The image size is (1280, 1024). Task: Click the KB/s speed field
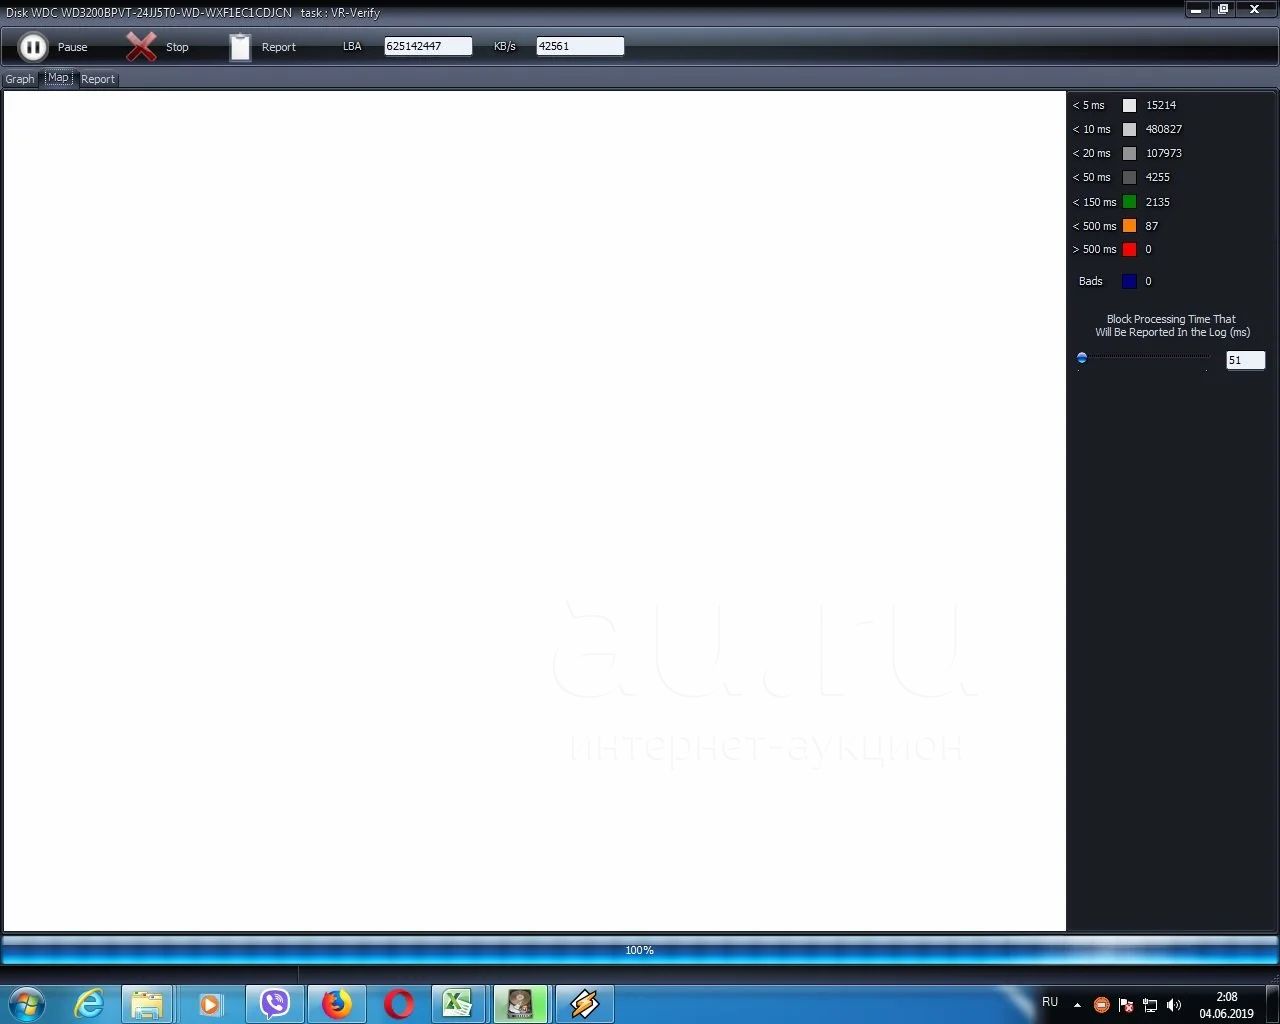(580, 46)
